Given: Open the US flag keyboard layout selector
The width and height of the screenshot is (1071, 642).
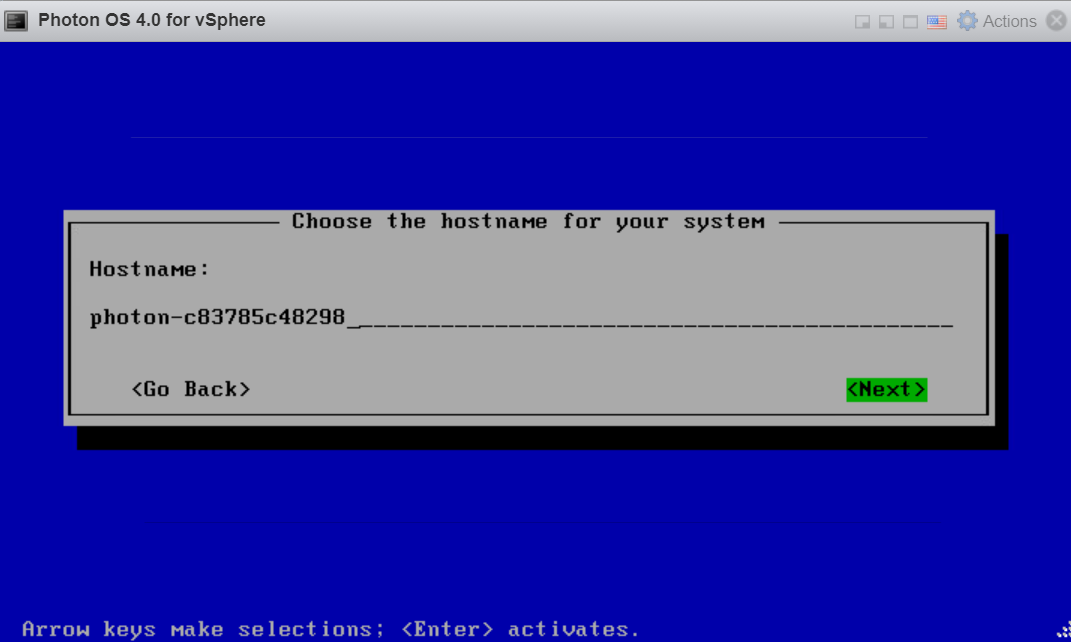Looking at the screenshot, I should click(x=937, y=22).
